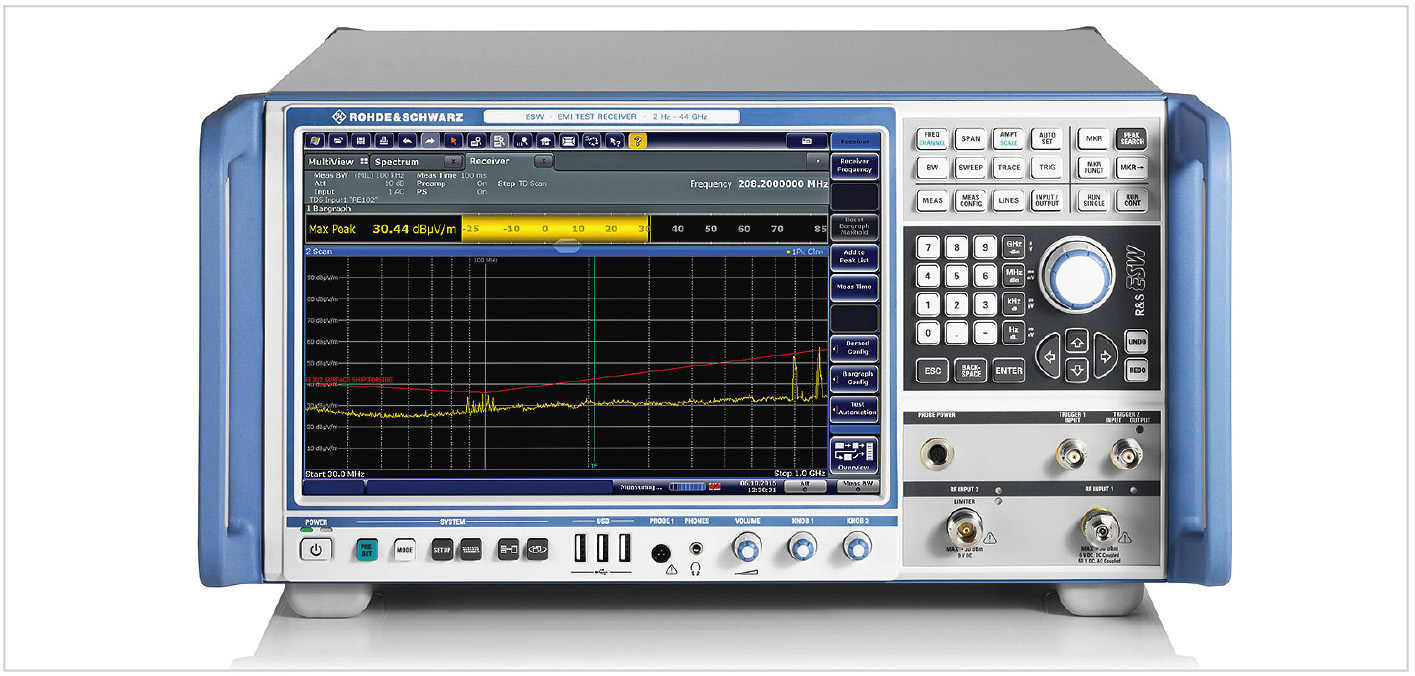This screenshot has height=676, width=1415.
Task: Close the Spectrum tab
Action: [452, 161]
